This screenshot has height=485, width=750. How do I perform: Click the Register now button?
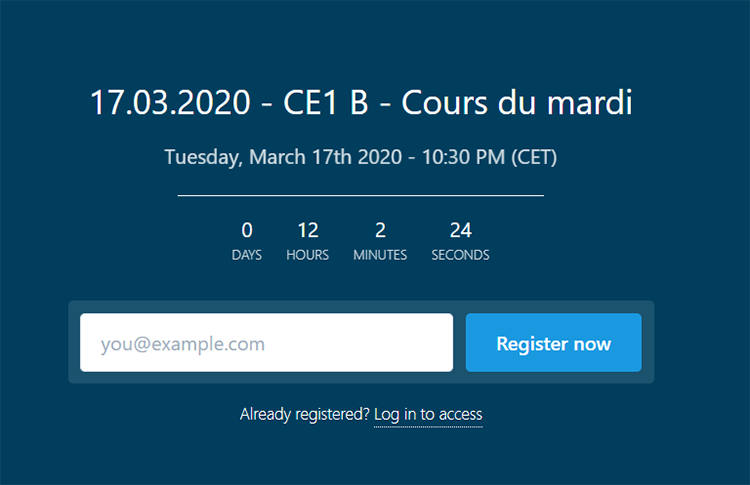click(553, 342)
